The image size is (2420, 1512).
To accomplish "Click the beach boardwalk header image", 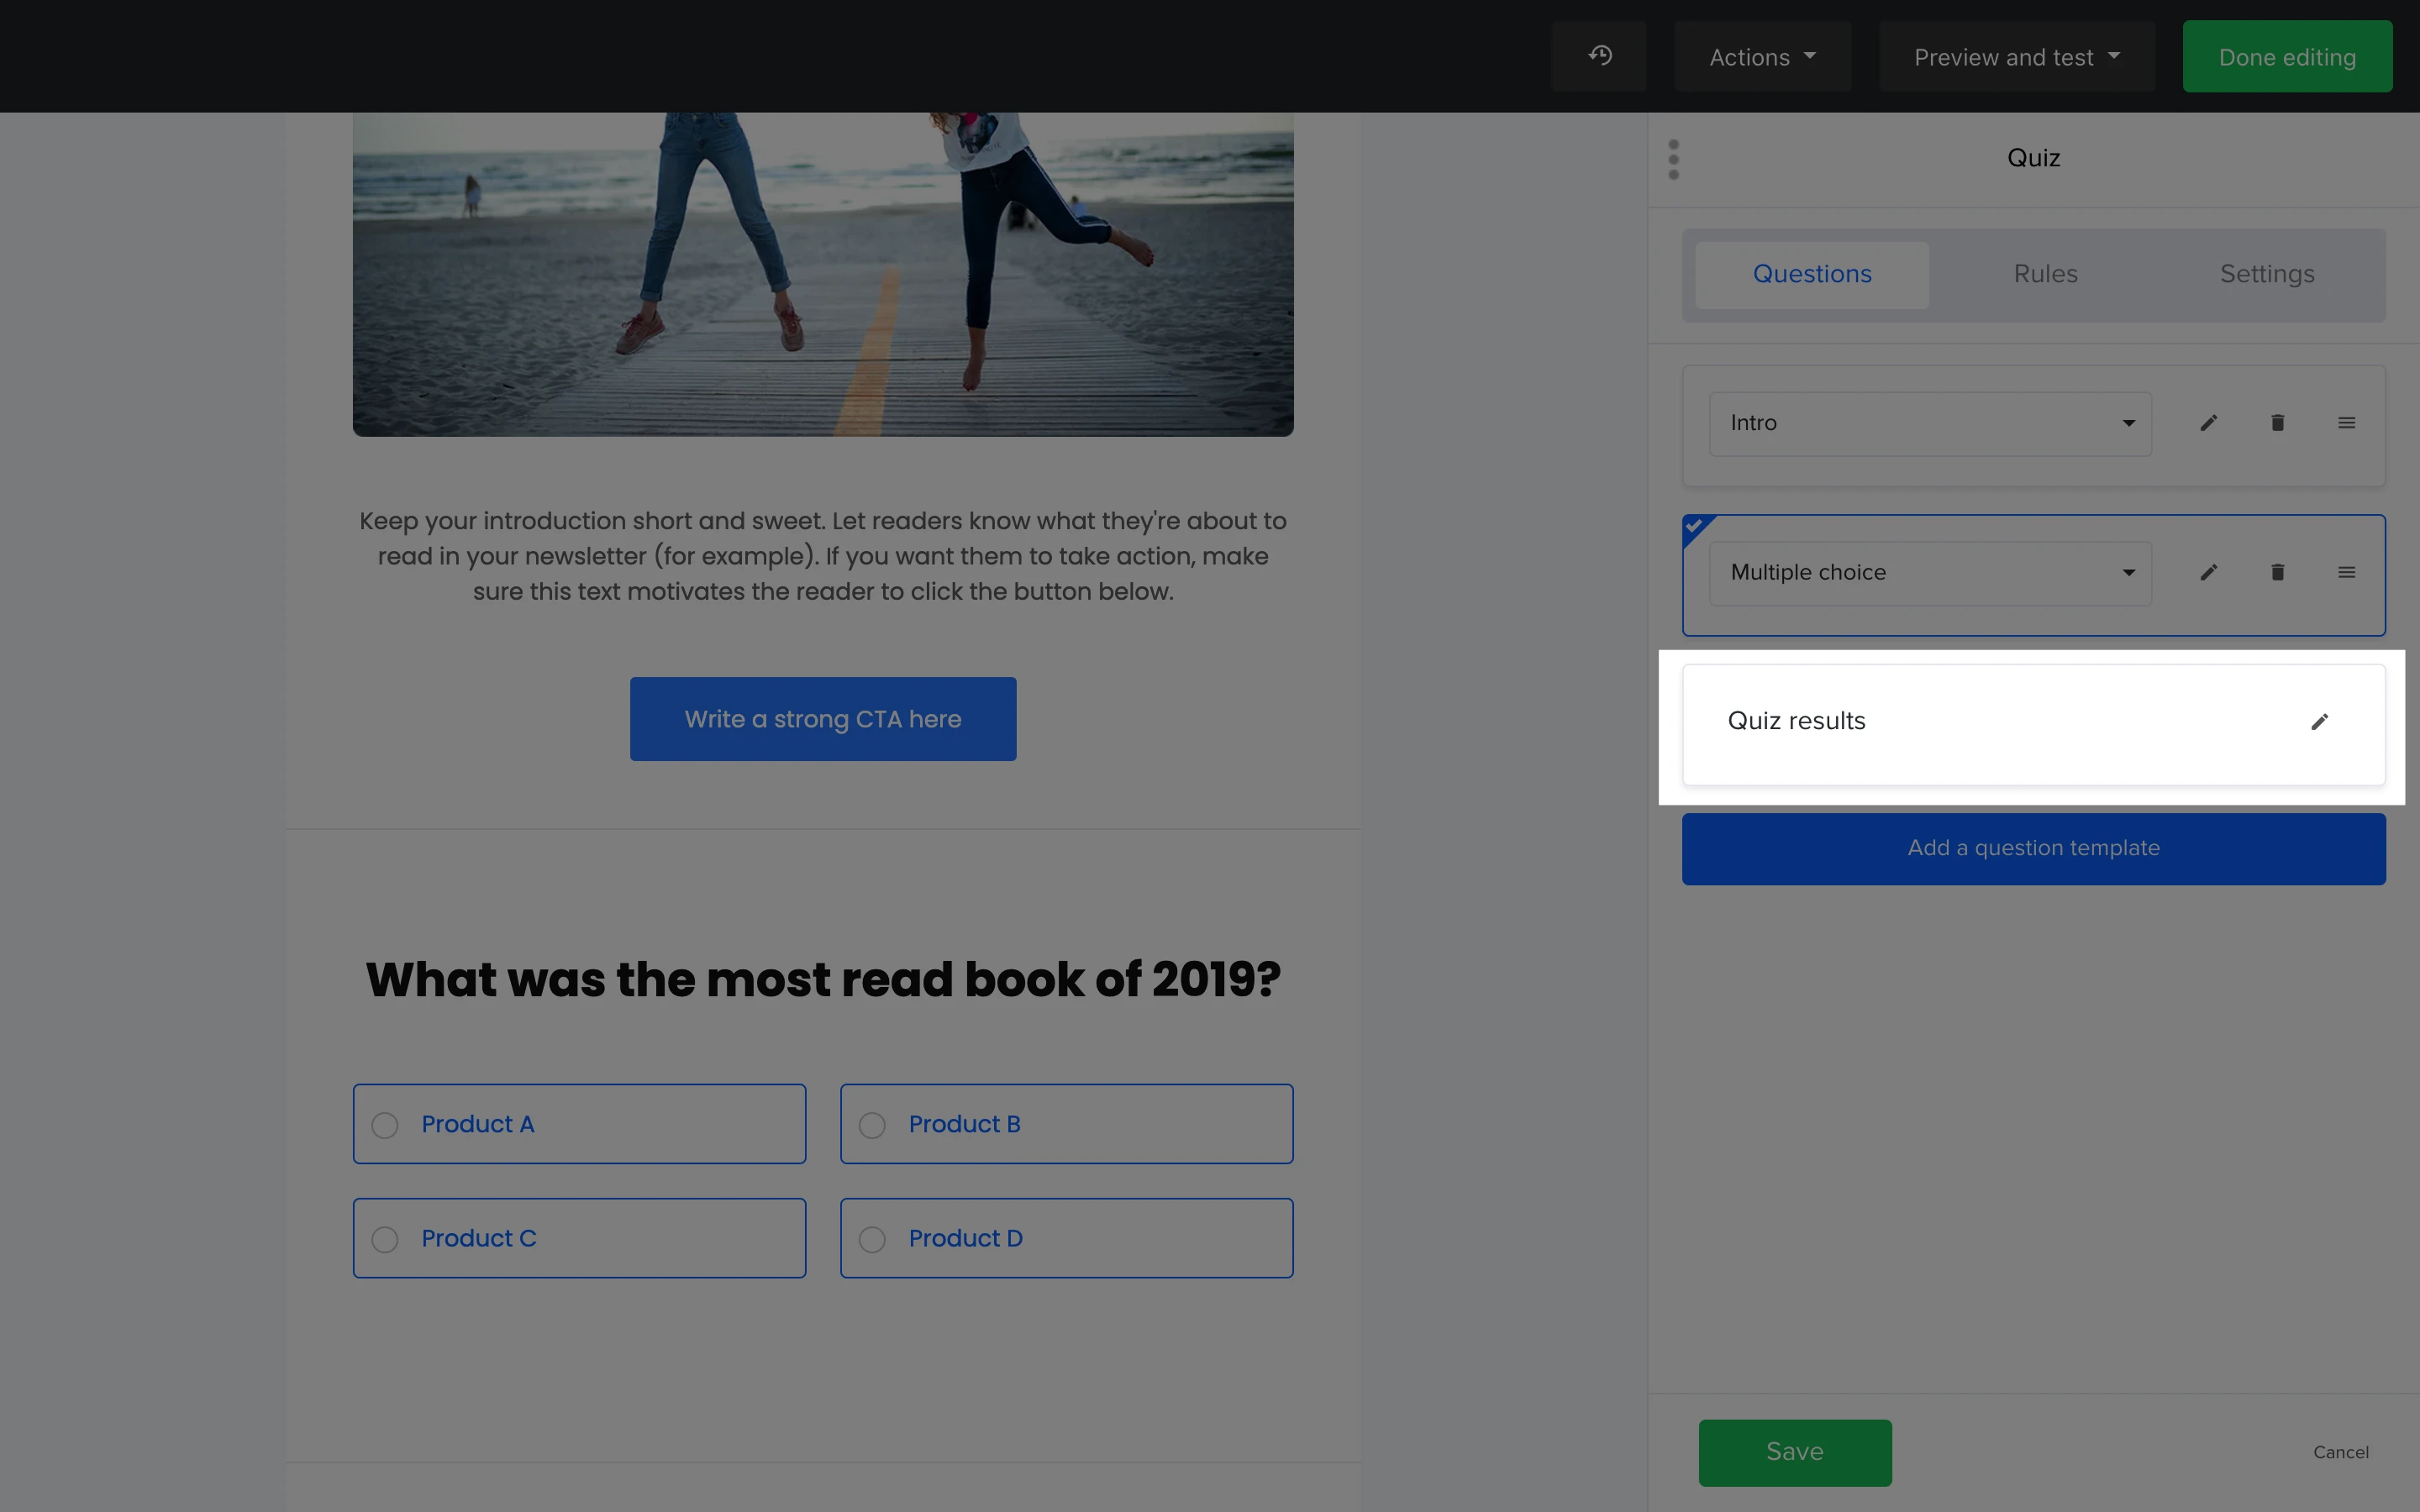I will pyautogui.click(x=823, y=274).
